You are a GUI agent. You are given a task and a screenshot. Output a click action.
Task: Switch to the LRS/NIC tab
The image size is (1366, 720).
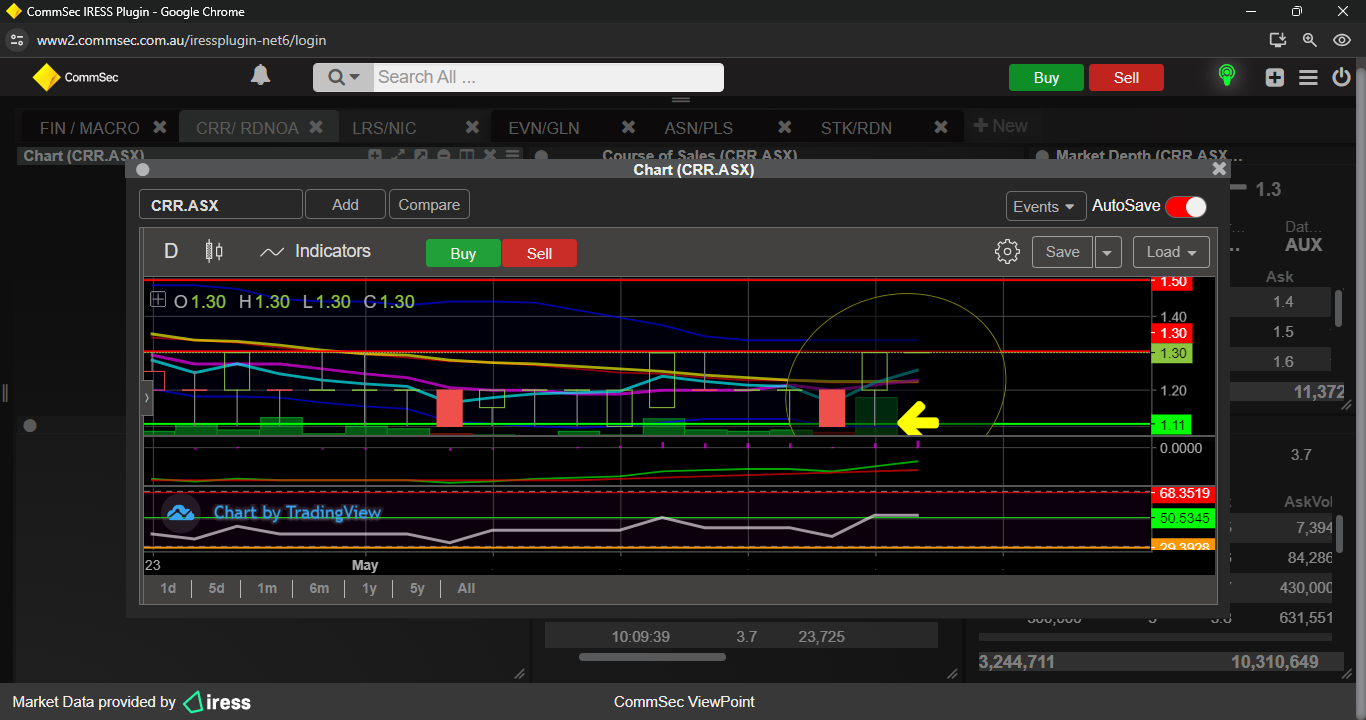(x=384, y=128)
